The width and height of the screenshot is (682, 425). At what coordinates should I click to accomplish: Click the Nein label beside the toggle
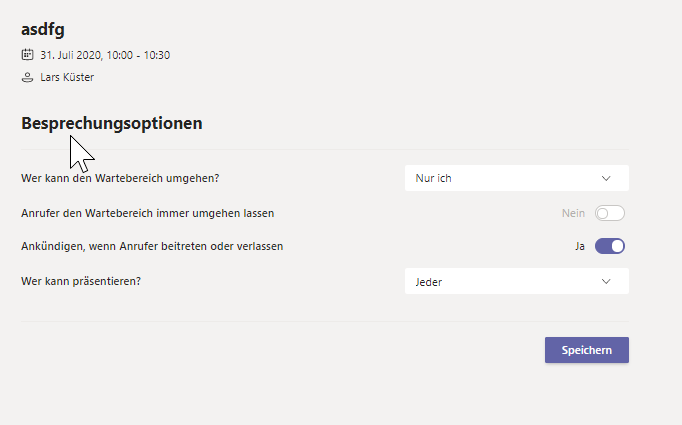[573, 213]
